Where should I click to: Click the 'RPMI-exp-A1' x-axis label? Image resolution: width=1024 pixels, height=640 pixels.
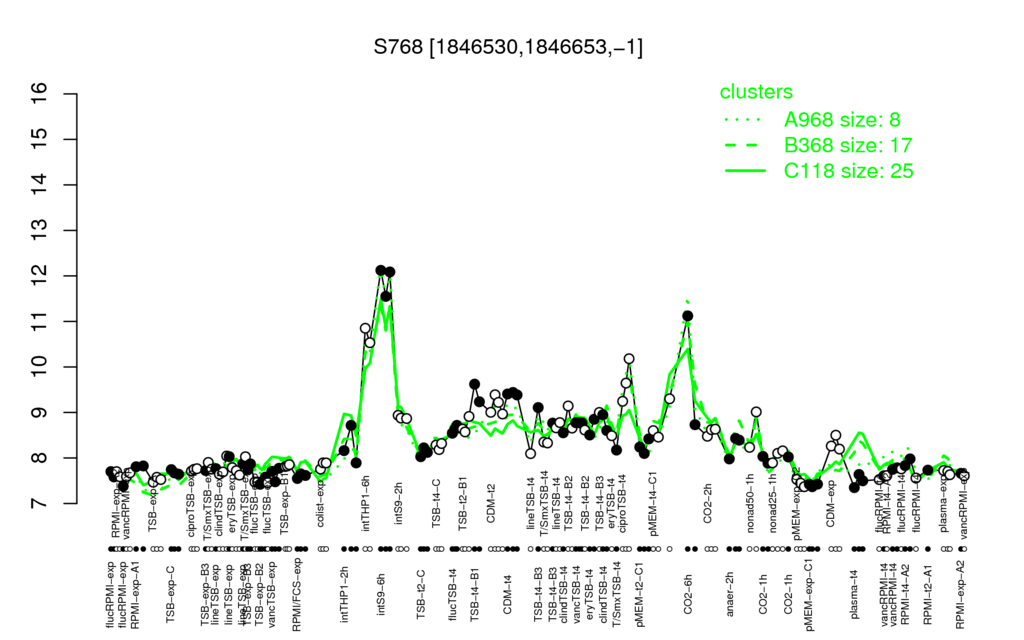point(135,595)
